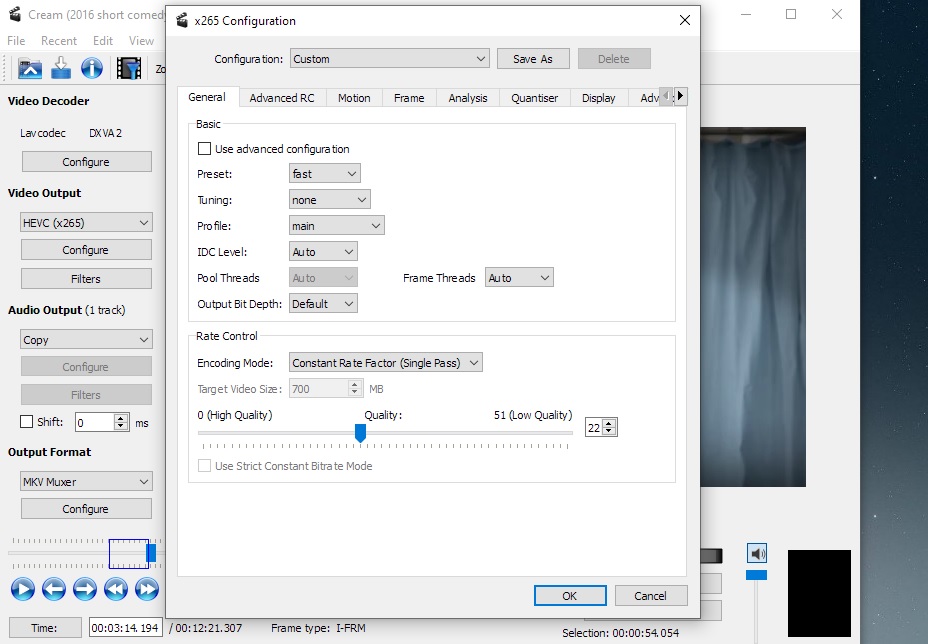Screen dimensions: 928x644
Task: Switch to the Advanced RC tab
Action: (x=282, y=98)
